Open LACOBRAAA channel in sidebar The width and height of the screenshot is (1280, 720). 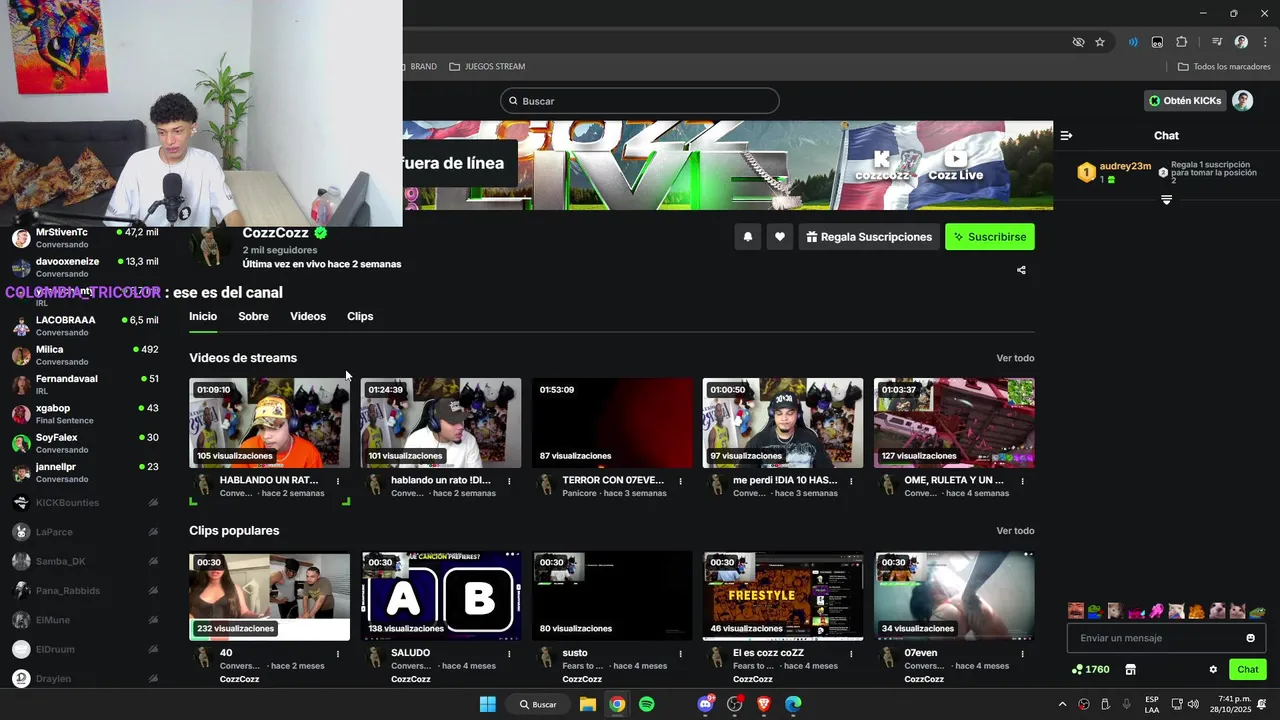[x=85, y=326]
